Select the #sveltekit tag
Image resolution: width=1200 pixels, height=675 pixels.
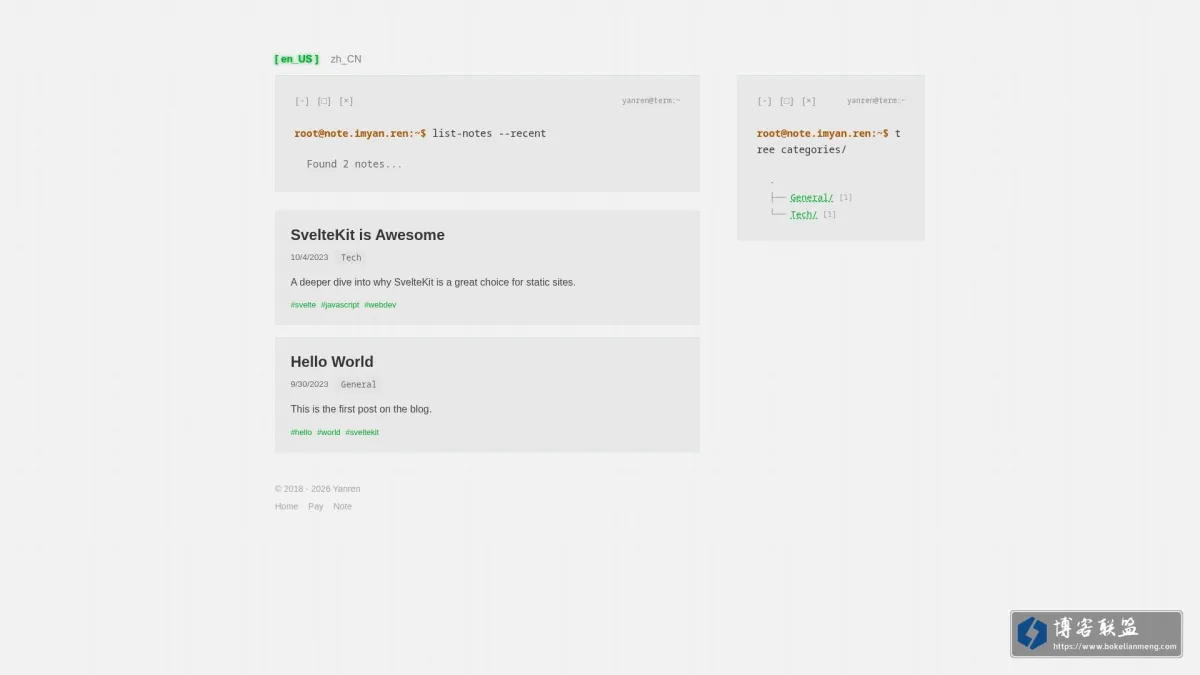tap(362, 433)
